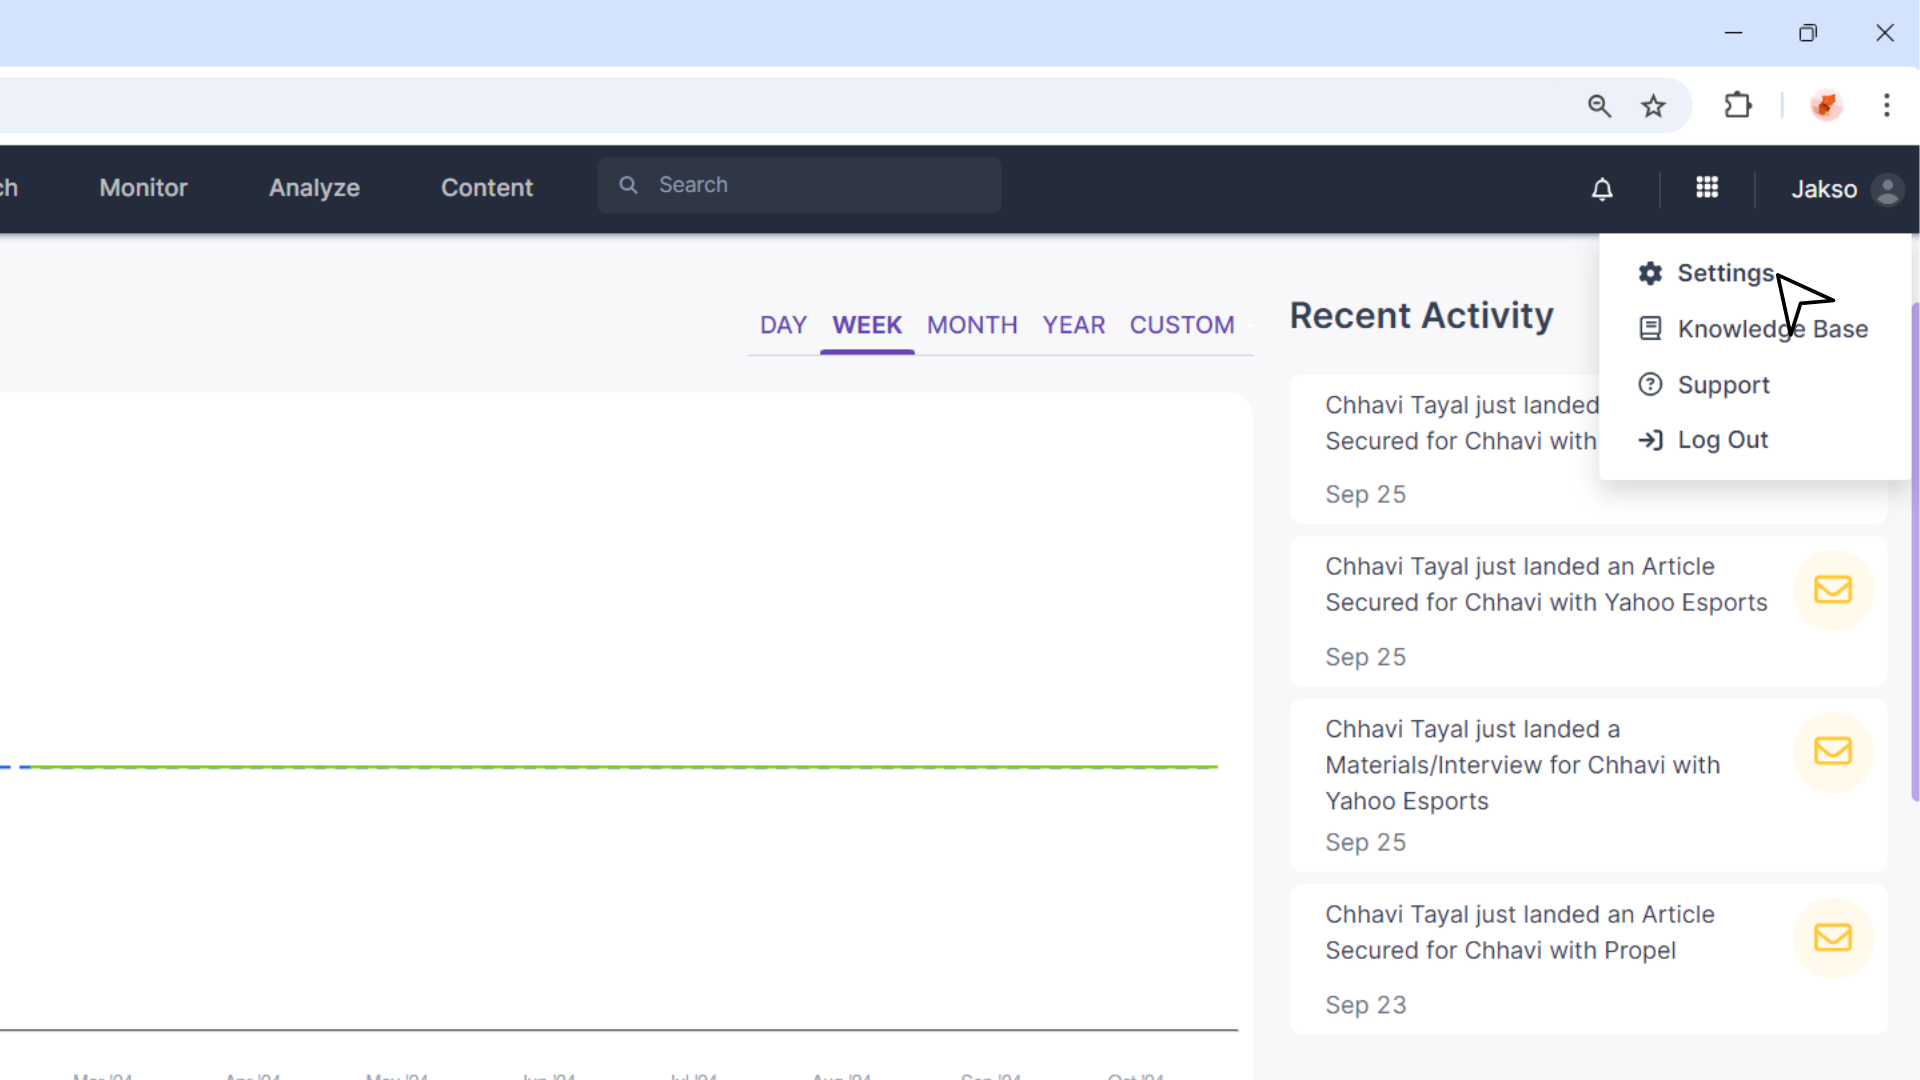Open the Materials/Interview Yahoo Esports activity

1588,785
